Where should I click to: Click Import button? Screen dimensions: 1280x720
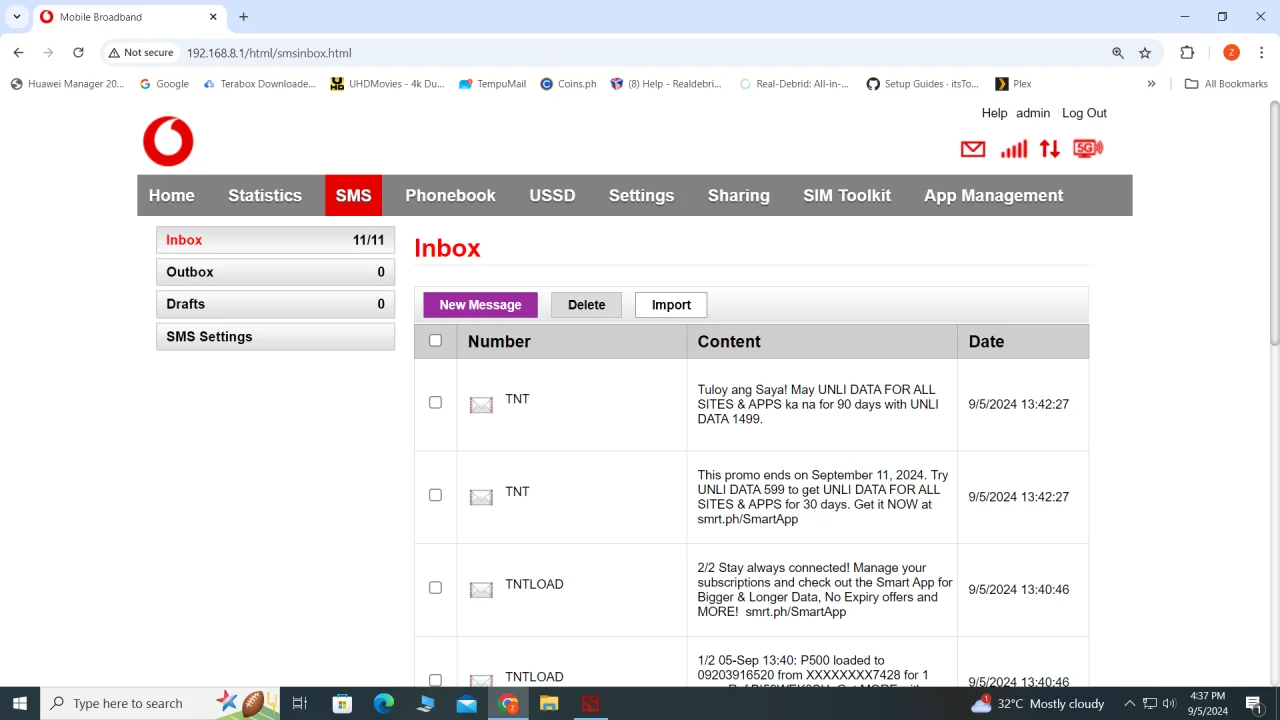[x=671, y=305]
